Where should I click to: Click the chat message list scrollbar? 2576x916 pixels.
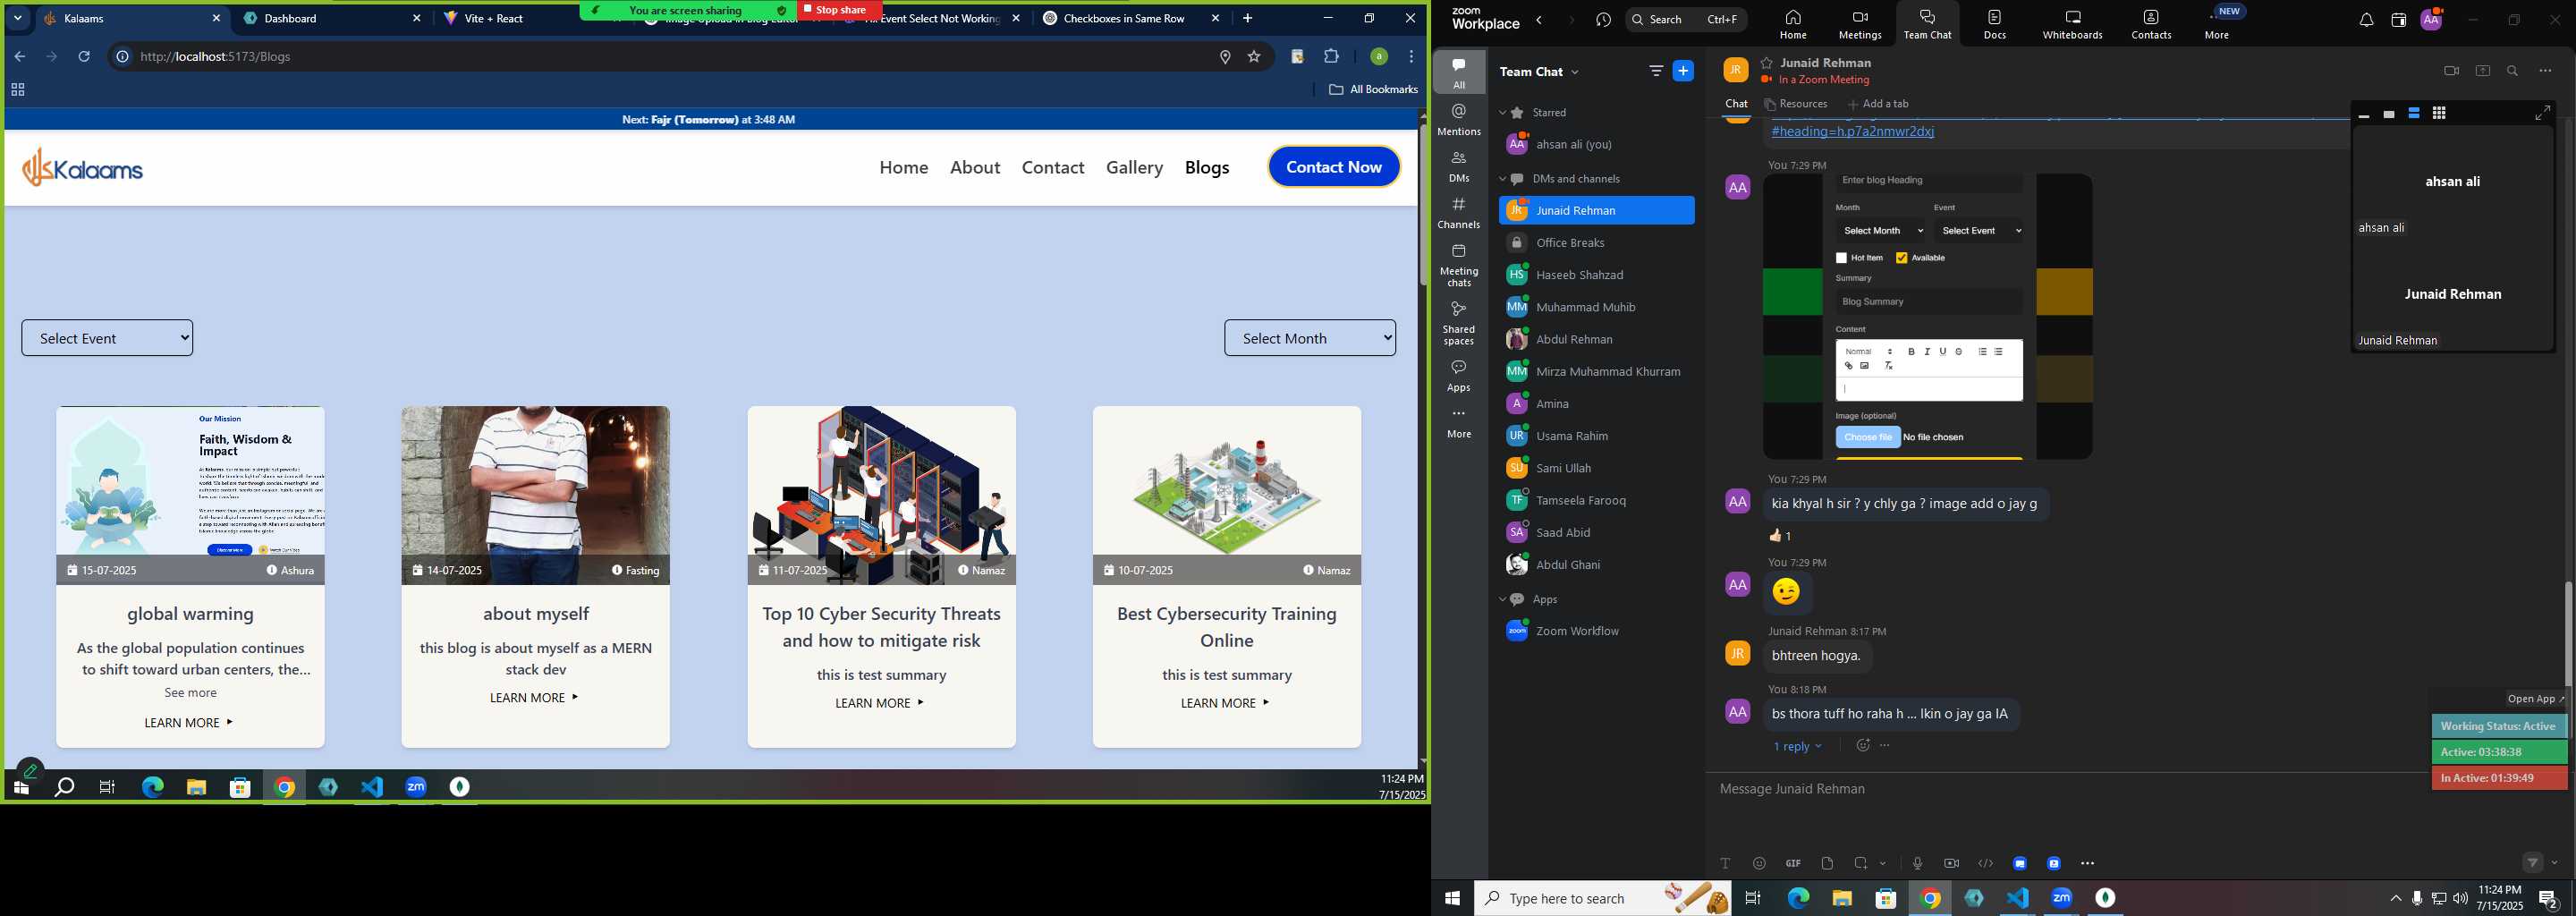point(2568,633)
